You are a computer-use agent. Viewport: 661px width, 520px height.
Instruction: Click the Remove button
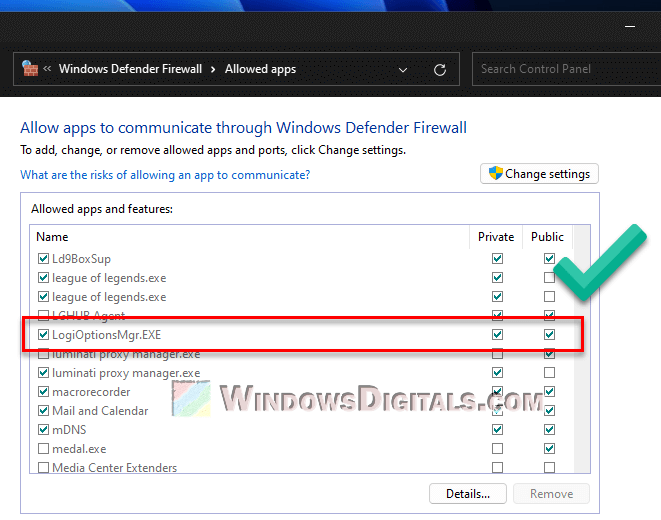[551, 493]
